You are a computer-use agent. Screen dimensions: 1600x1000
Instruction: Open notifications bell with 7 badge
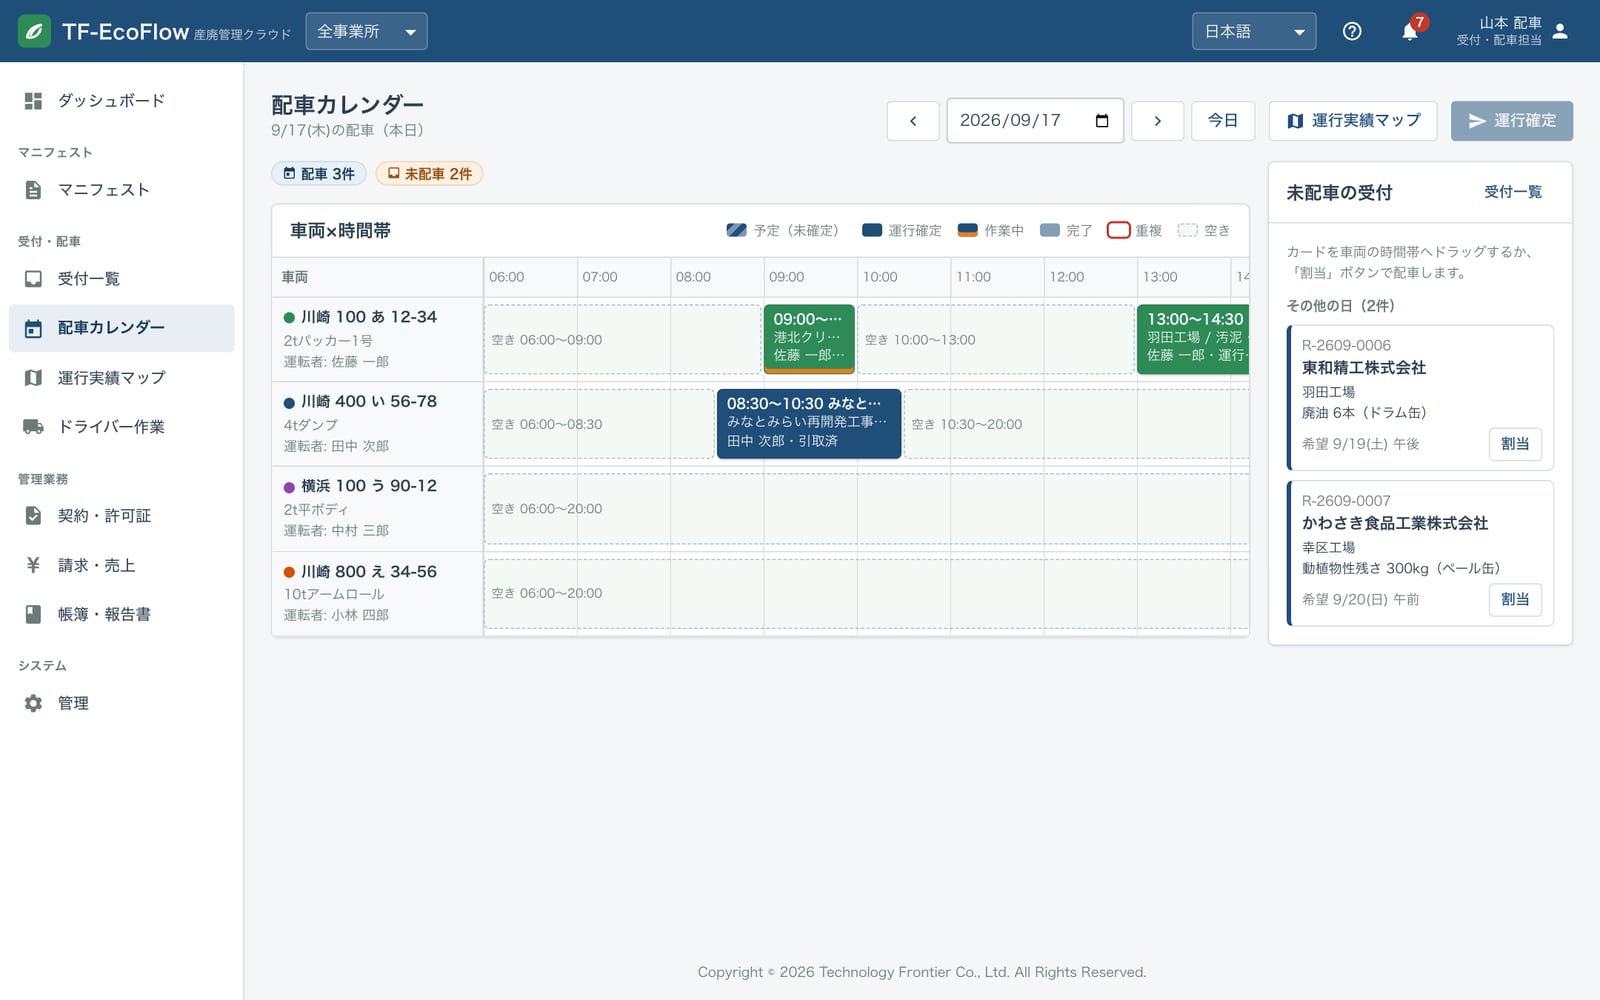coord(1410,31)
